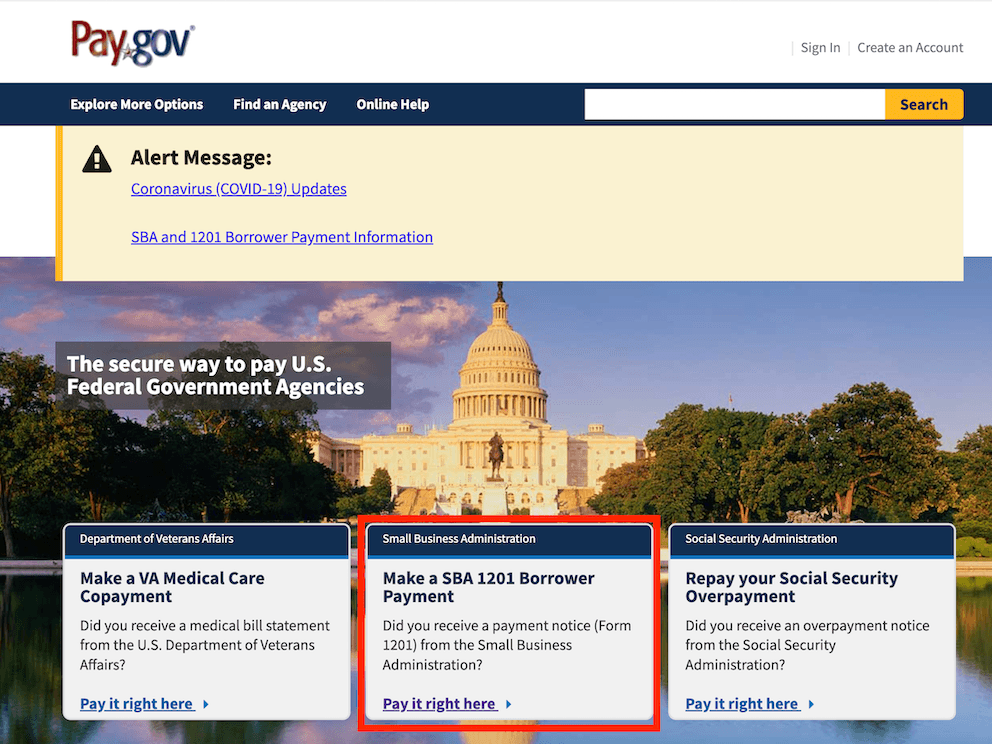992x744 pixels.
Task: Click 'Pay it right here' for Social Security
Action: coord(742,704)
